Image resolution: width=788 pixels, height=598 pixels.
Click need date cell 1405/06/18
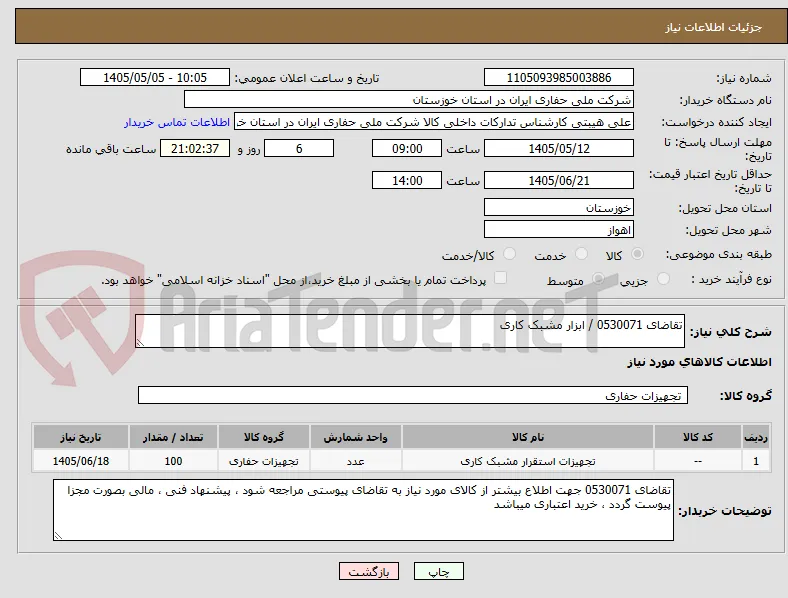[80, 461]
